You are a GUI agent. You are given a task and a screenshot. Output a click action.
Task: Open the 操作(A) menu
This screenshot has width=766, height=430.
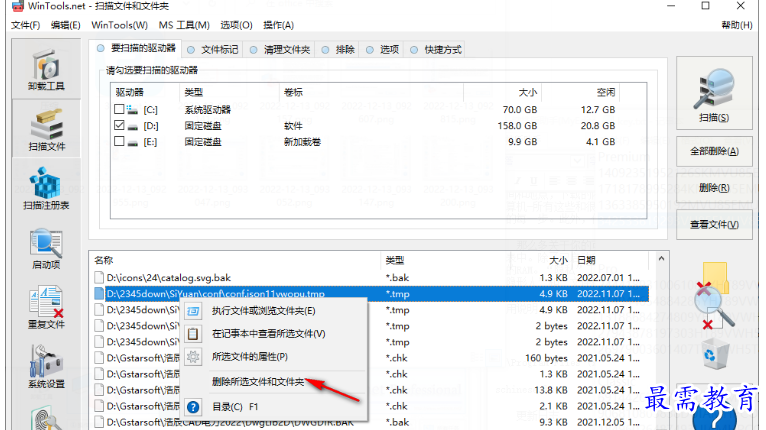pyautogui.click(x=278, y=25)
